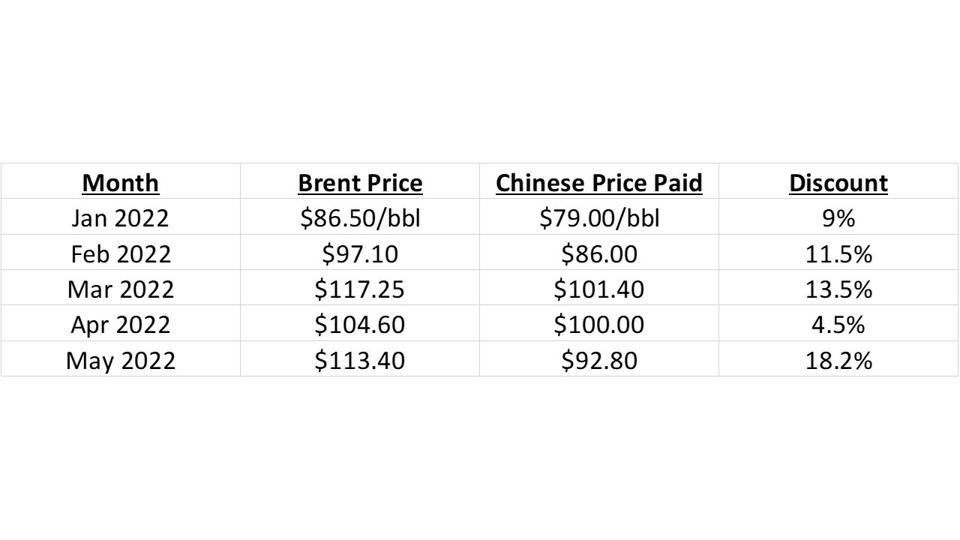Image resolution: width=960 pixels, height=540 pixels.
Task: Click the $79.00/bbl Chinese price cell
Action: click(599, 218)
